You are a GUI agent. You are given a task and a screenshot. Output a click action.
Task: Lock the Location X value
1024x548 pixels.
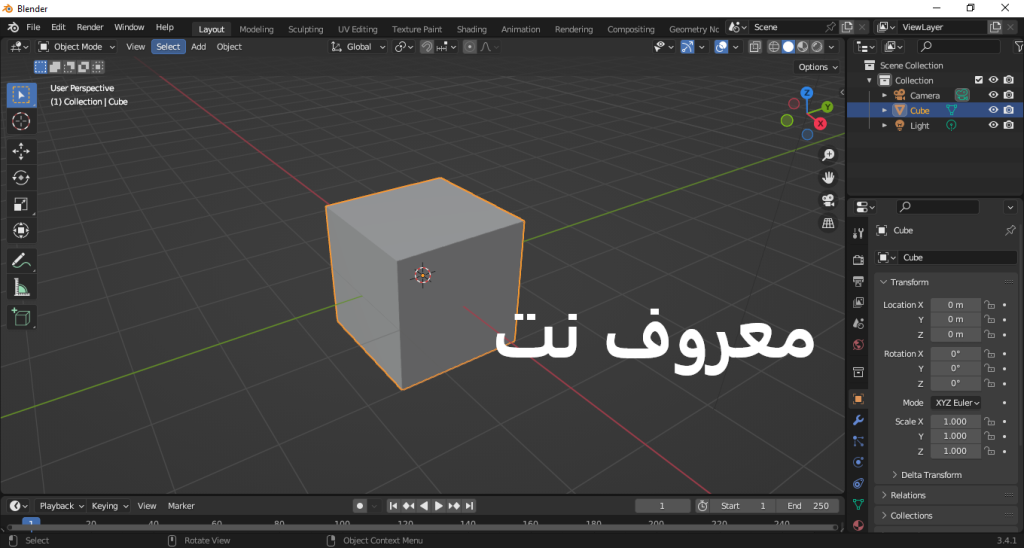click(x=990, y=305)
